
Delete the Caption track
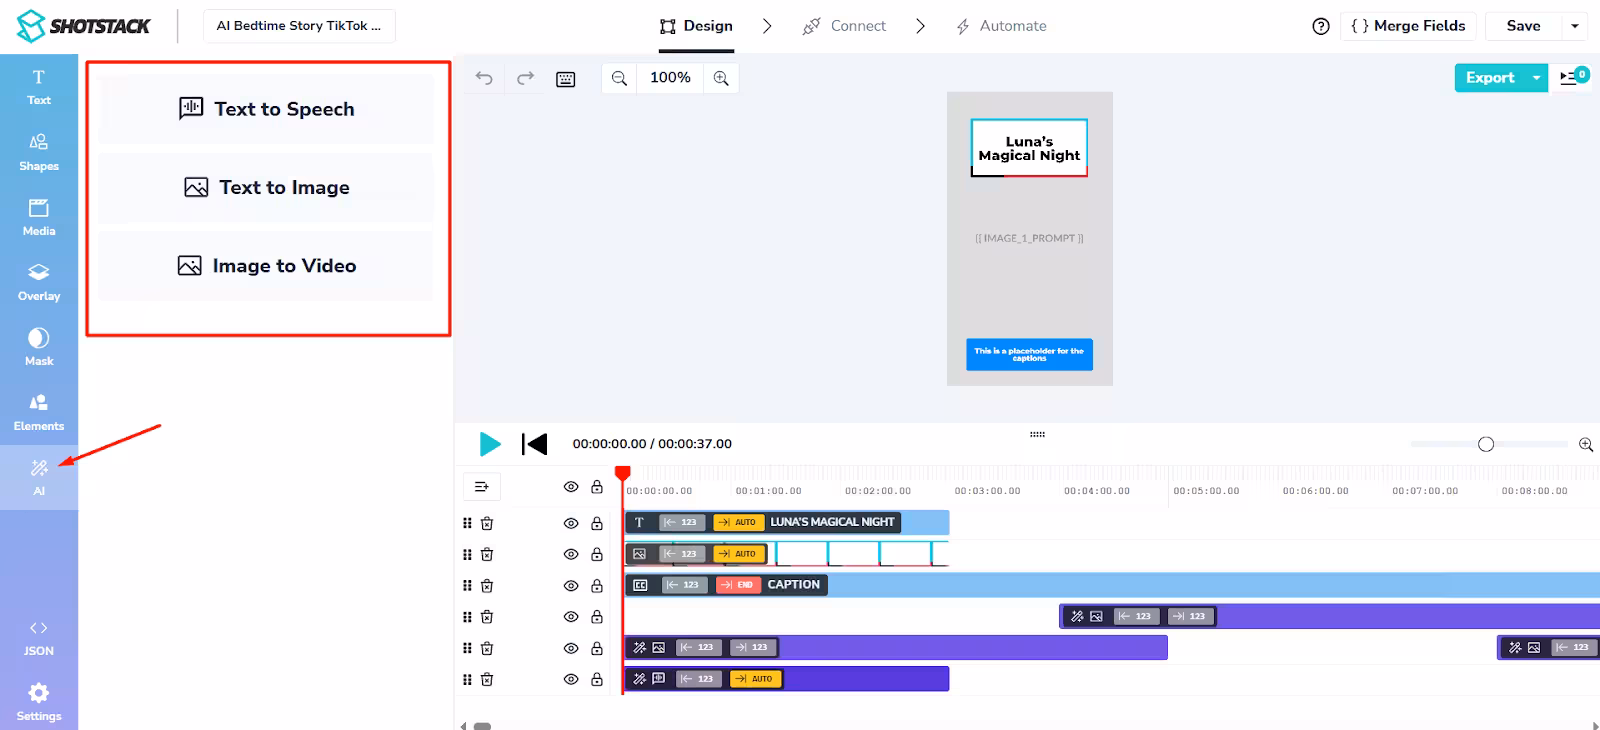[x=487, y=585]
